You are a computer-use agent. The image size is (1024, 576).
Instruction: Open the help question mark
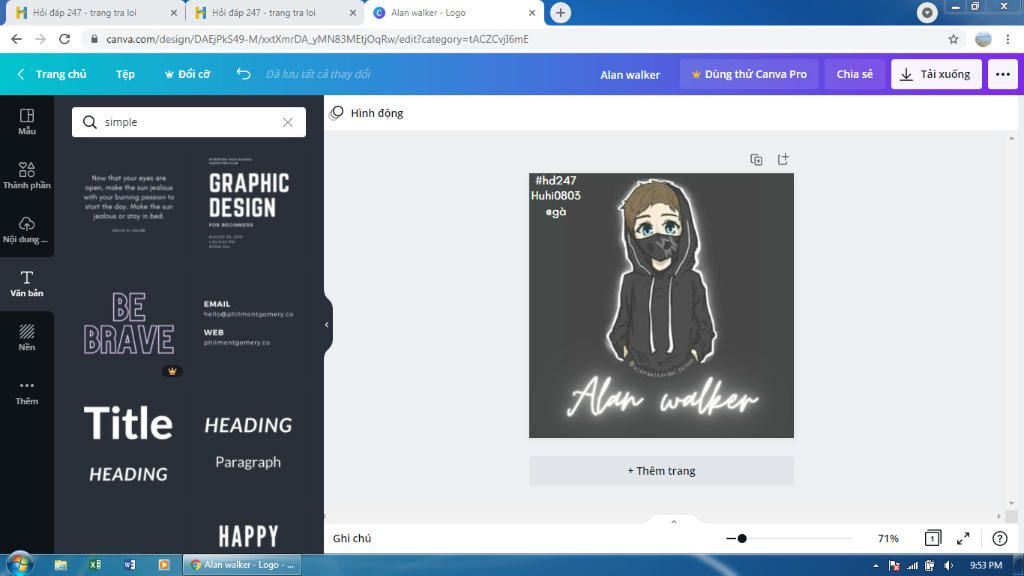(x=1000, y=538)
